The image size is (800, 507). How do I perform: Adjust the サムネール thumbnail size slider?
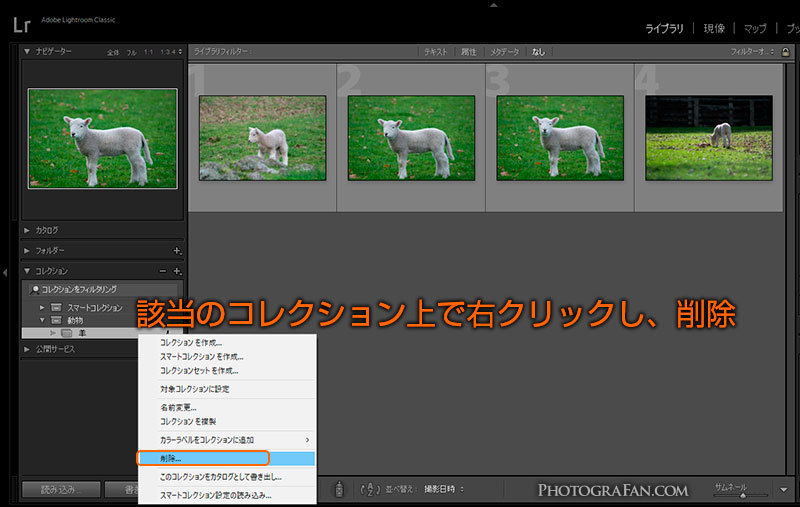[x=742, y=495]
